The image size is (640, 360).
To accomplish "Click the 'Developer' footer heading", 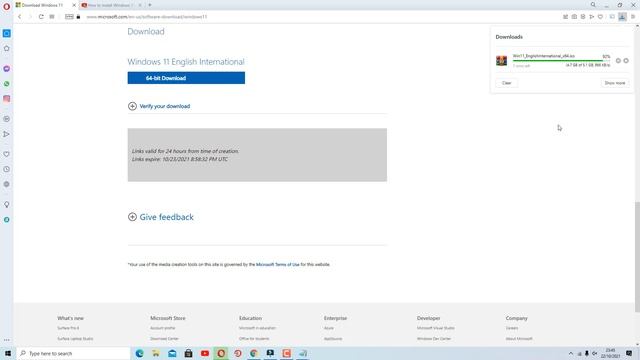I will point(429,318).
